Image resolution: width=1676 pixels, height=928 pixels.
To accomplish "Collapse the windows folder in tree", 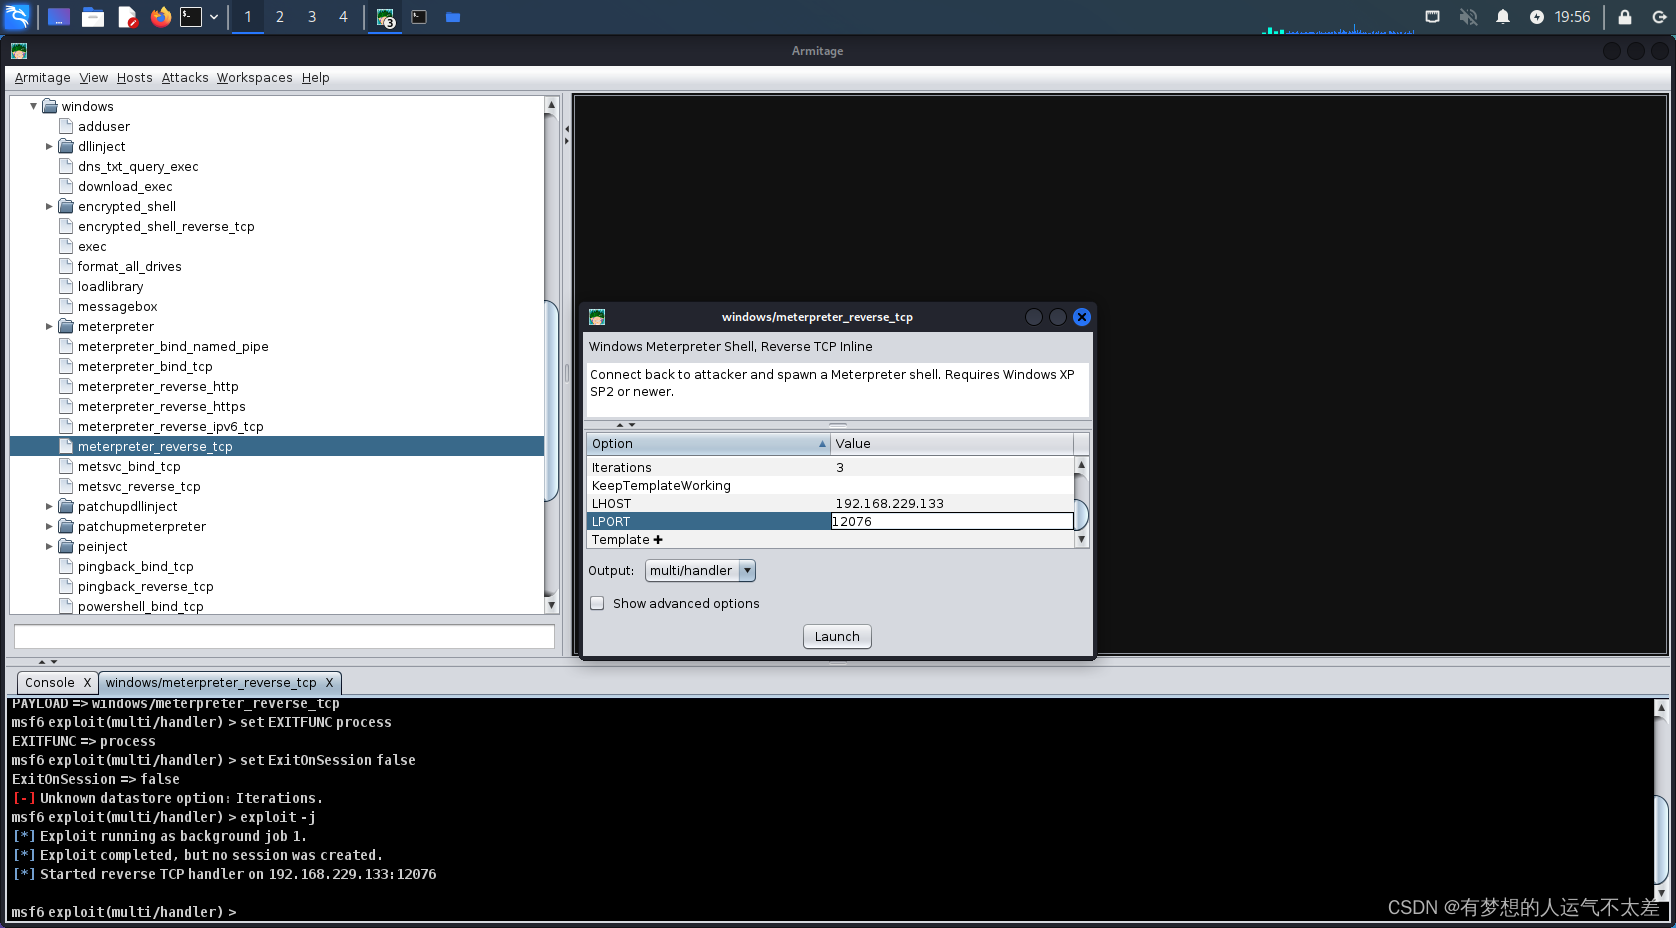I will click(33, 106).
